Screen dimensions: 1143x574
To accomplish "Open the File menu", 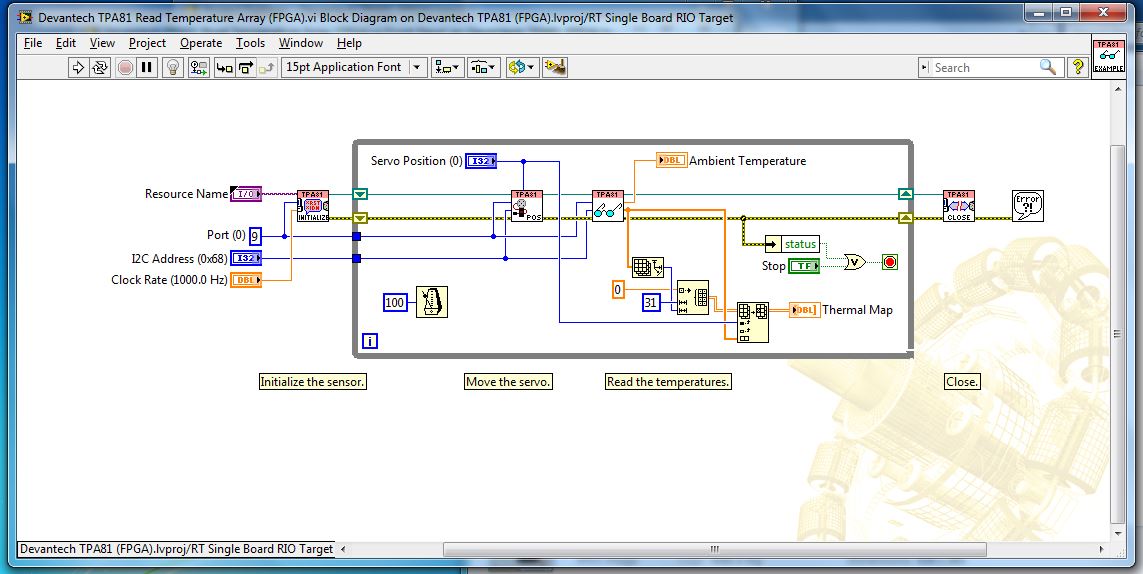I will point(33,43).
